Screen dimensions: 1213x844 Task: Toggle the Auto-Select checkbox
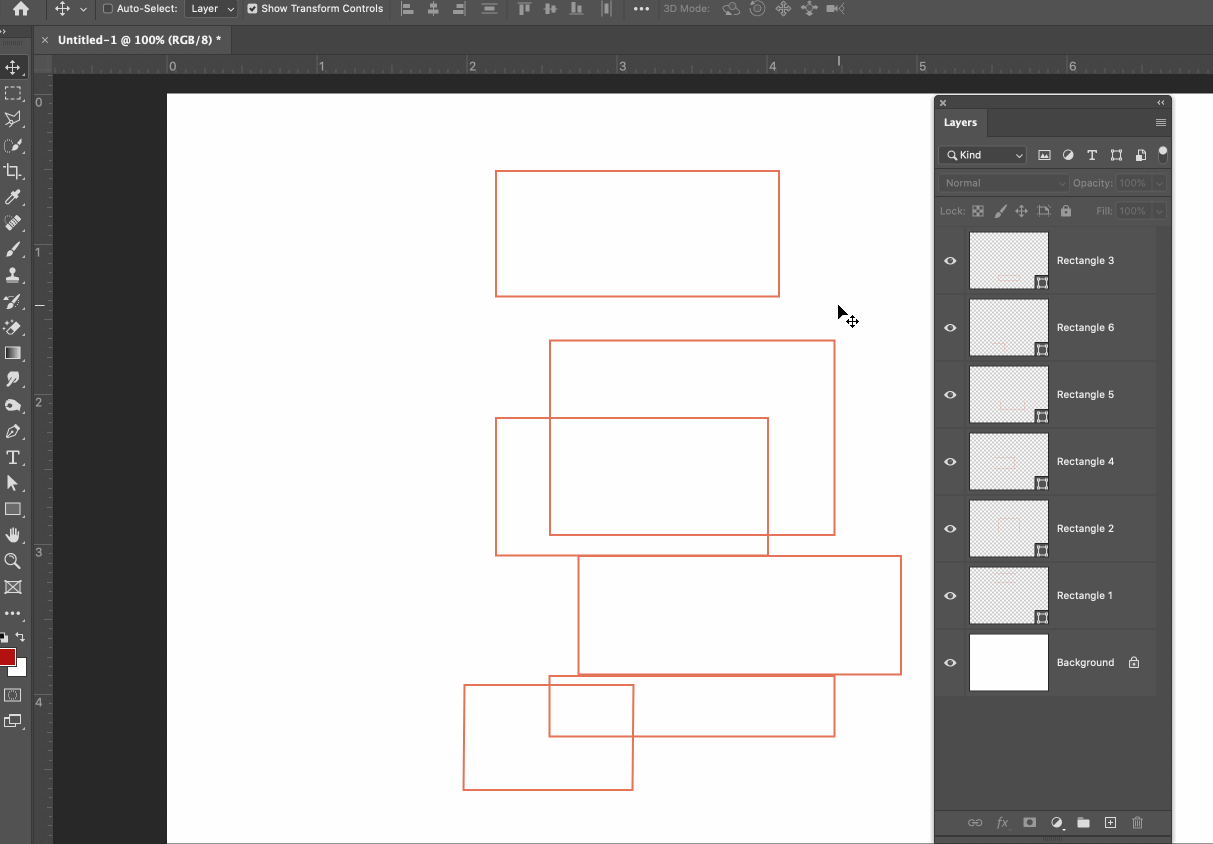(108, 8)
